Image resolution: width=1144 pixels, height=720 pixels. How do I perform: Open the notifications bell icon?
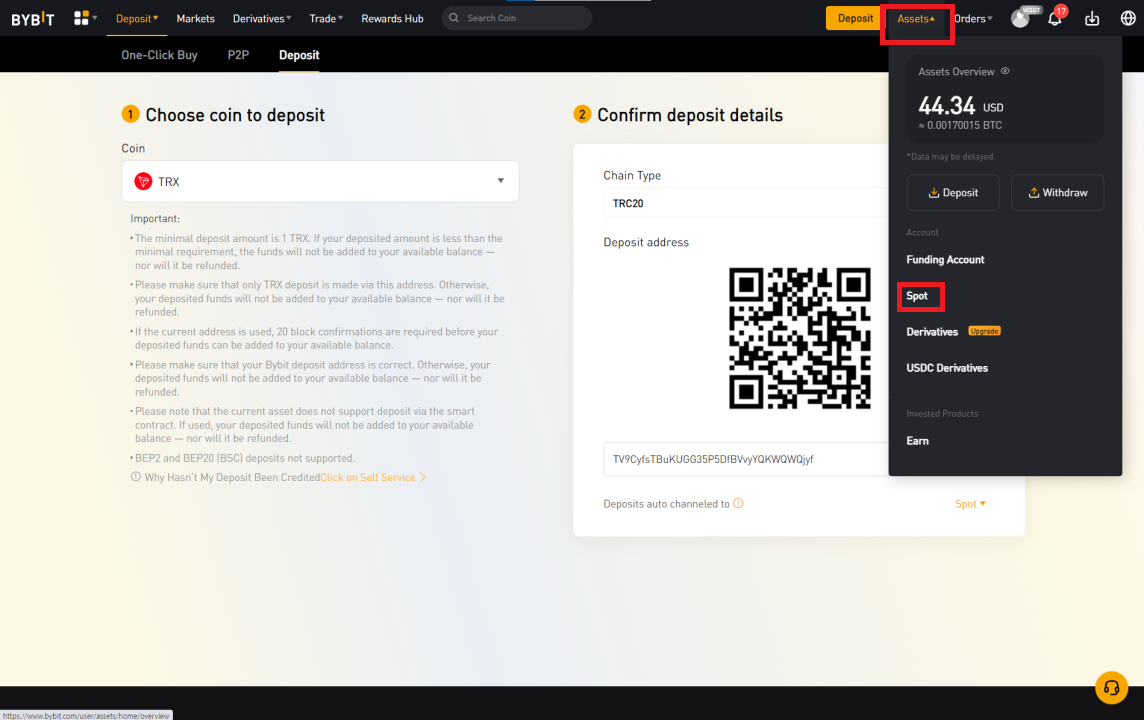pos(1054,18)
